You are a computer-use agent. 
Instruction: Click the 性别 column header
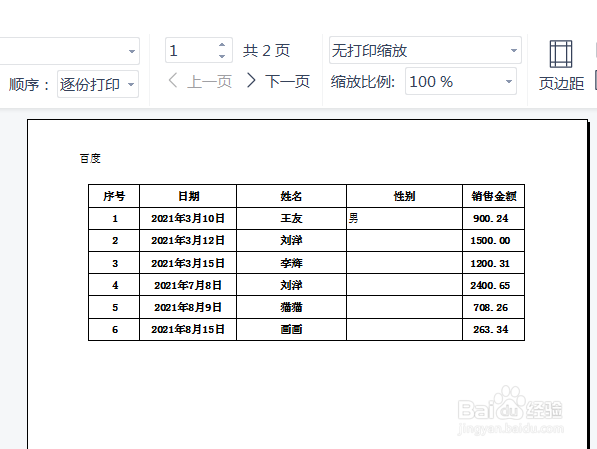coord(404,196)
